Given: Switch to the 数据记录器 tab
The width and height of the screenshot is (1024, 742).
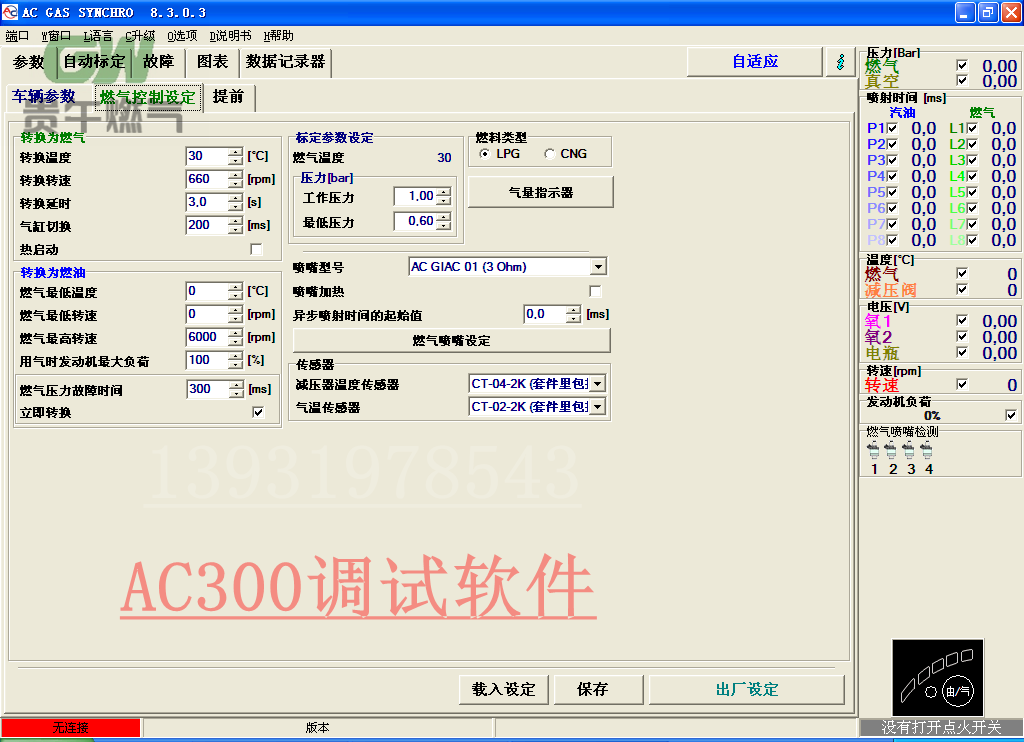Looking at the screenshot, I should point(285,62).
